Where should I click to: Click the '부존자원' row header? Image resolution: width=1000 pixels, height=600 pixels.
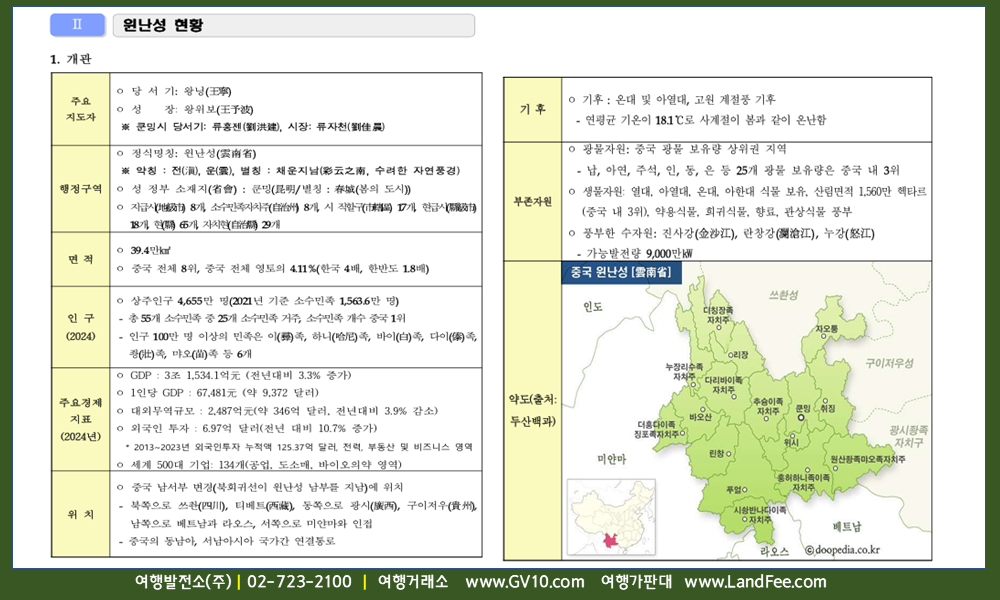click(533, 201)
